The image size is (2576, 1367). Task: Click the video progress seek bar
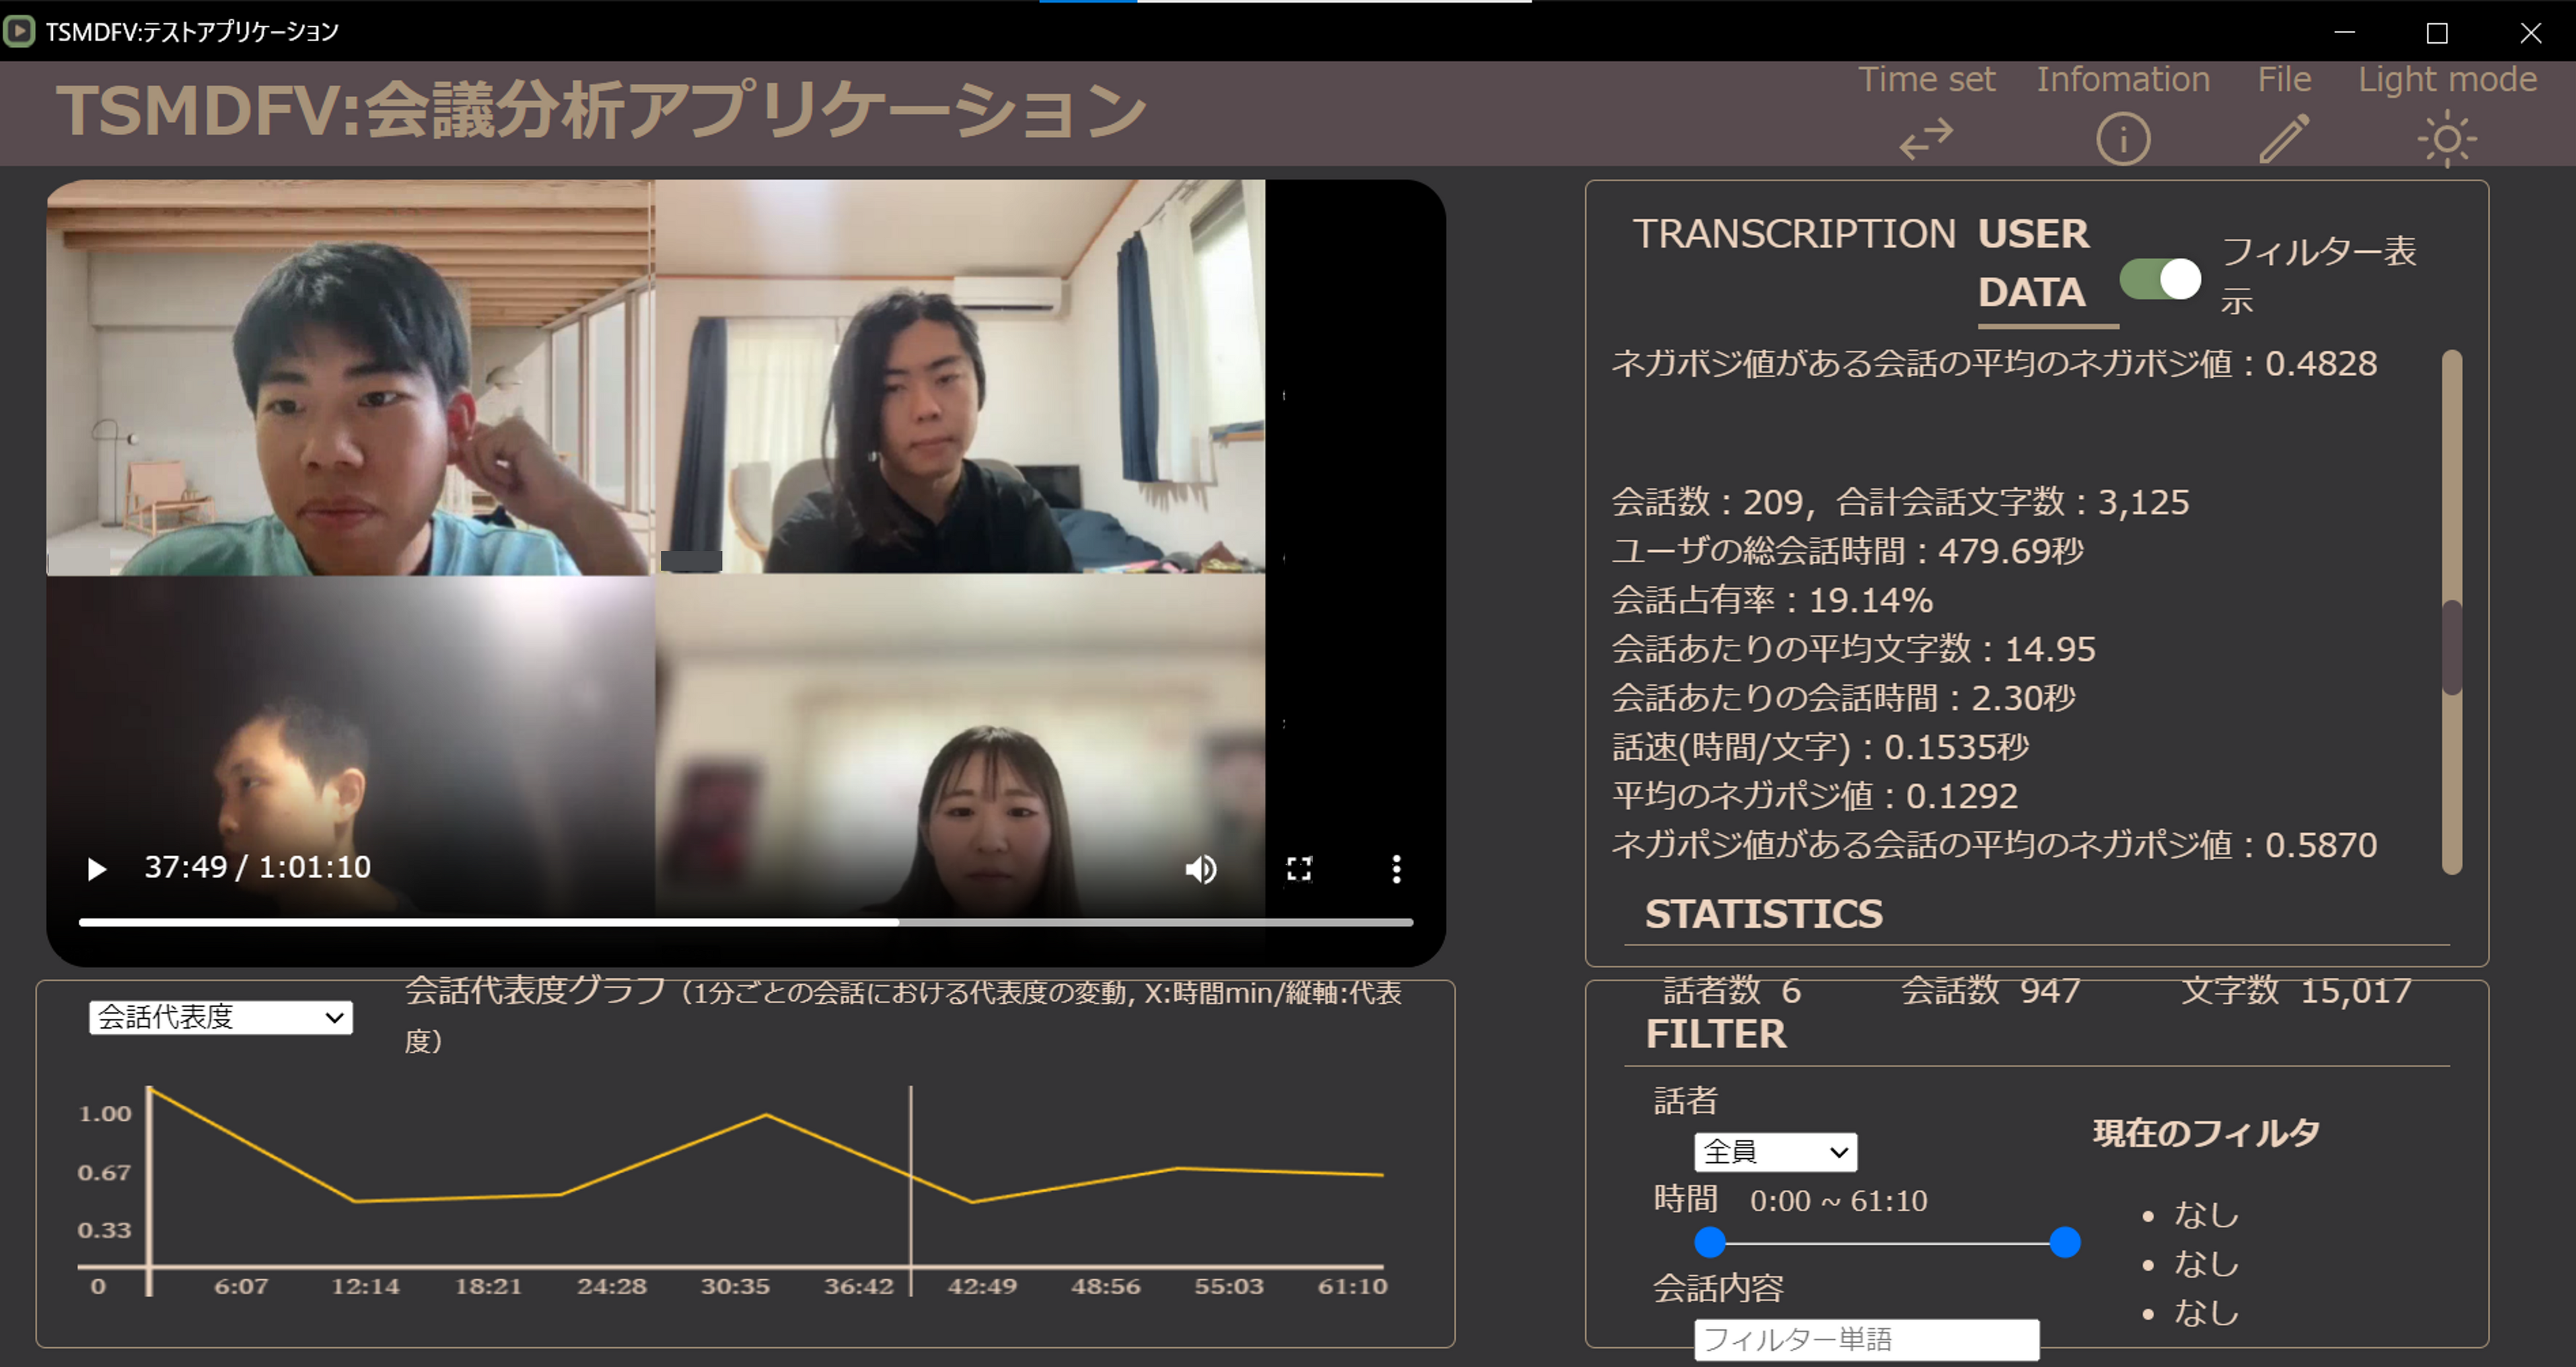(x=745, y=922)
